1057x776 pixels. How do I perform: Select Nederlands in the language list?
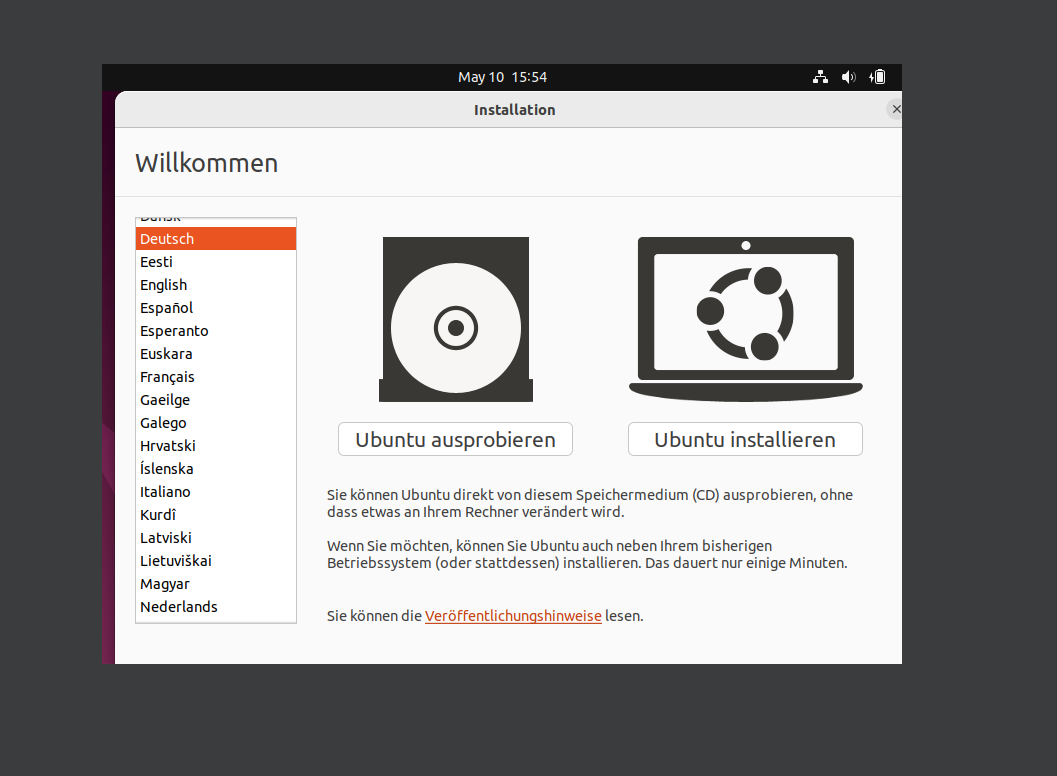click(x=216, y=606)
